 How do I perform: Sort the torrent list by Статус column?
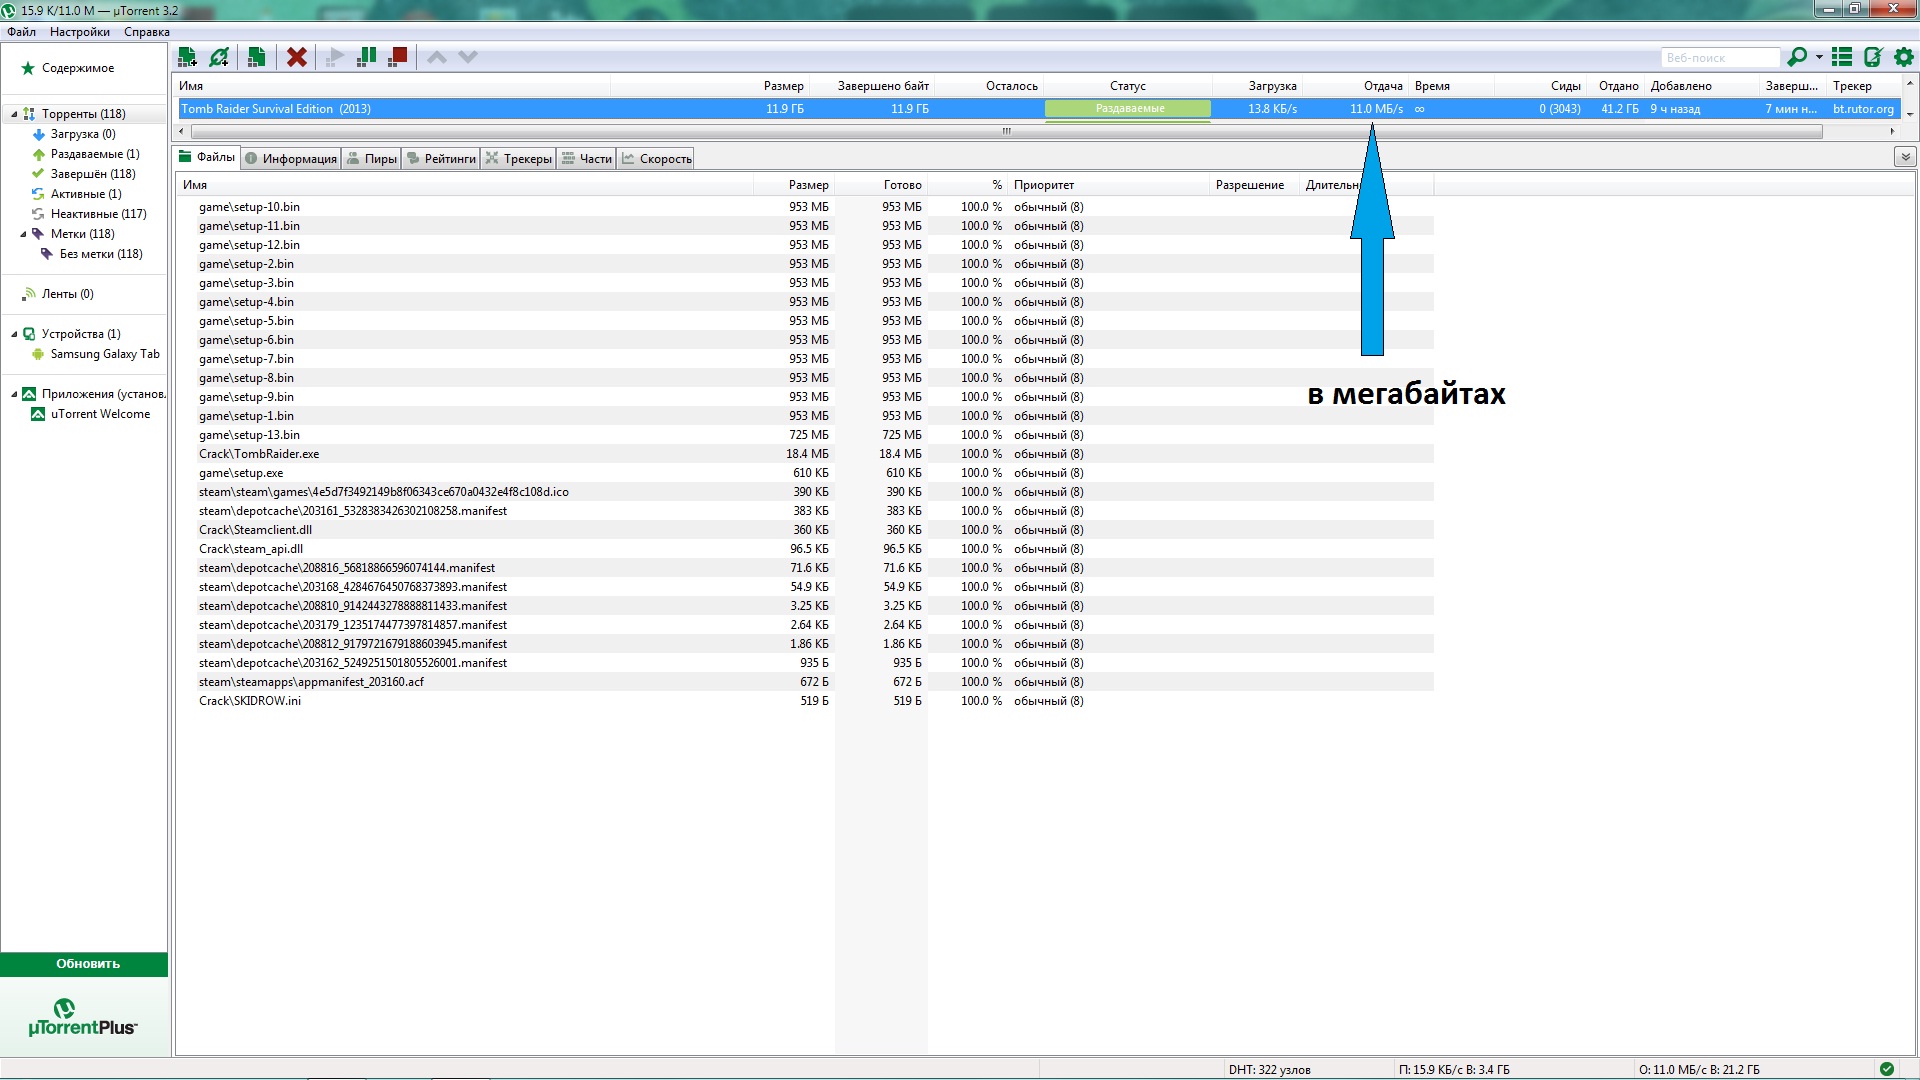click(1127, 86)
